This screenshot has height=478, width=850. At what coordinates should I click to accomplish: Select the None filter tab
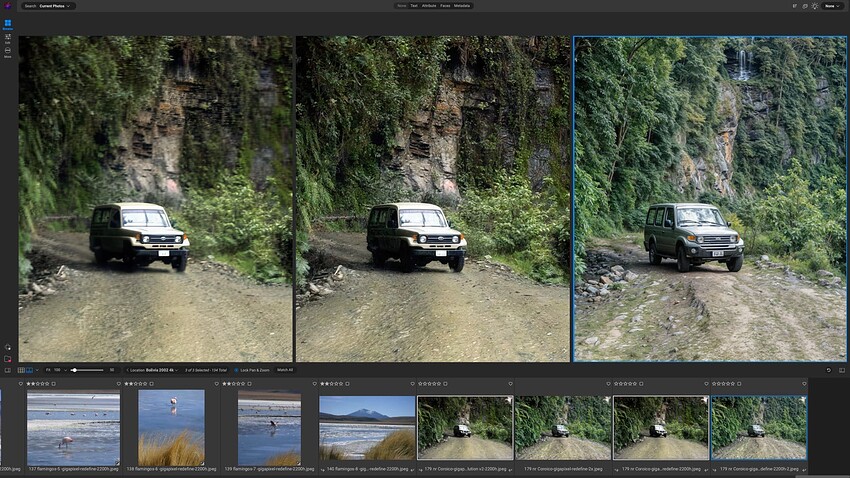(x=402, y=6)
